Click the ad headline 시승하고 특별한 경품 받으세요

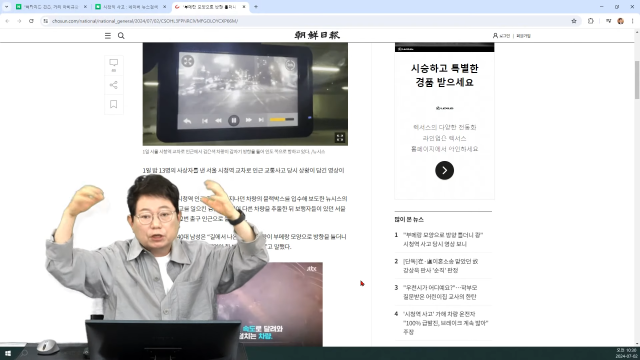[x=444, y=75]
